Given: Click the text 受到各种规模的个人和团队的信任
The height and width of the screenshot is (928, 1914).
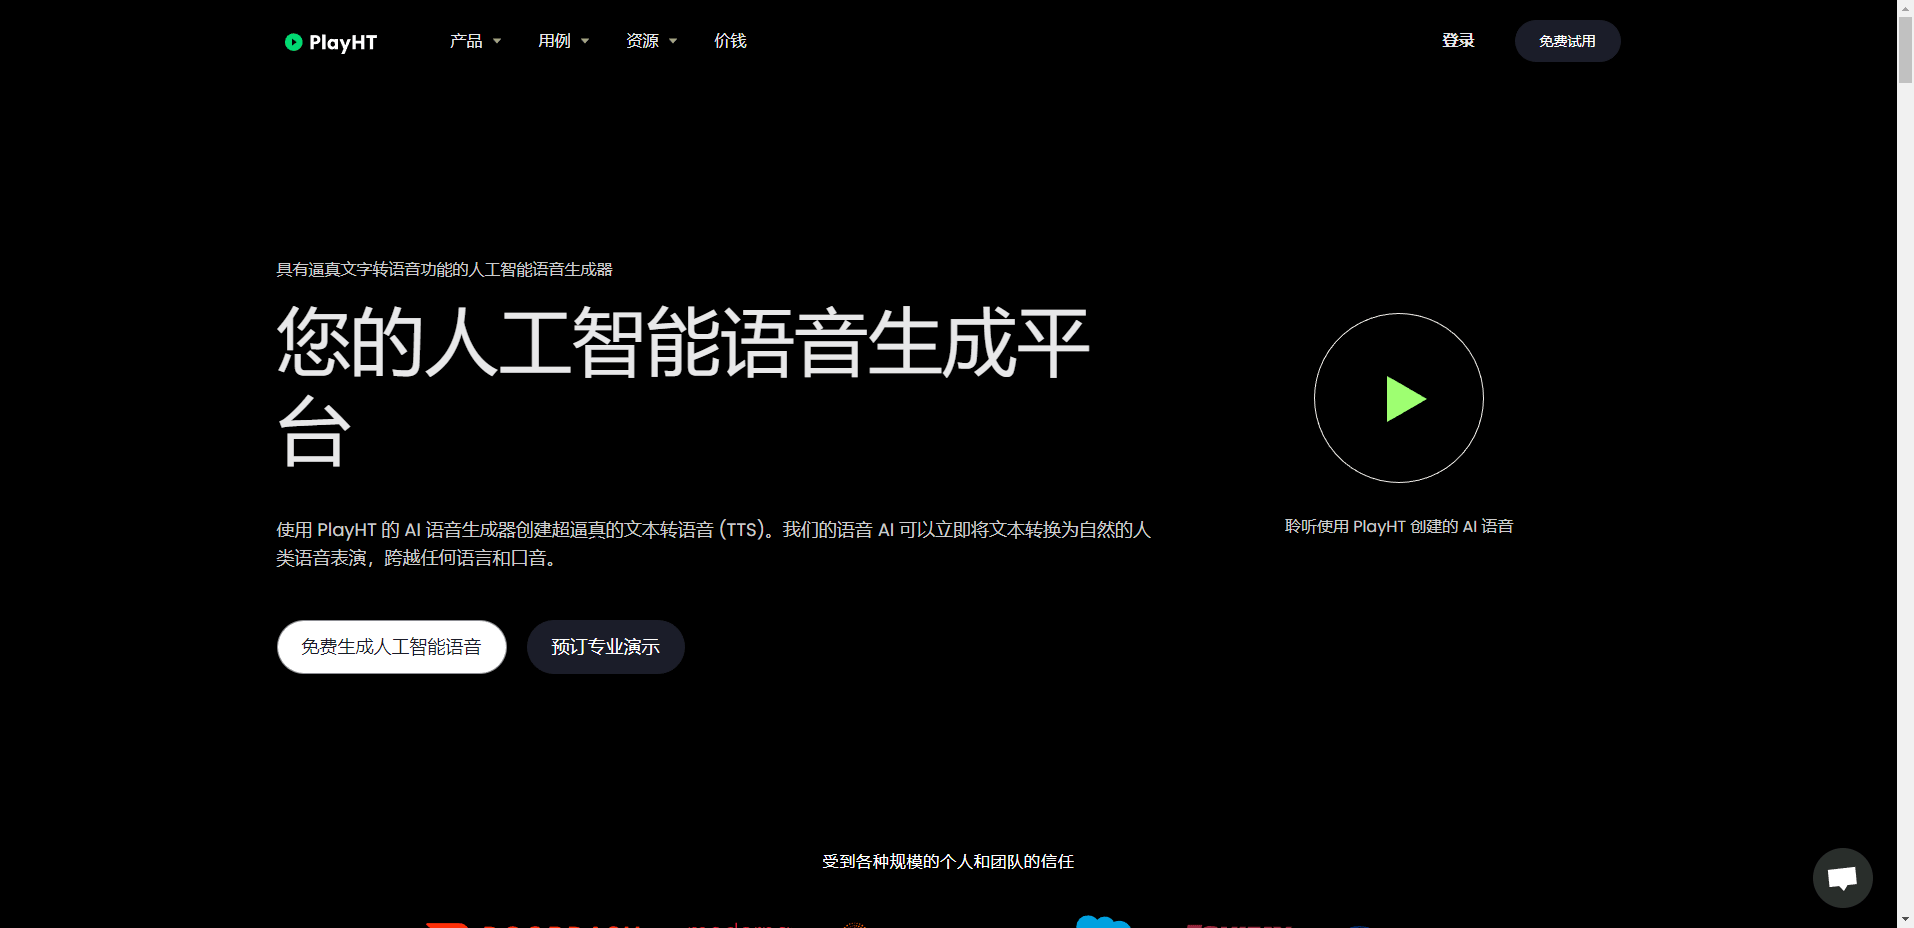Looking at the screenshot, I should click(x=947, y=861).
